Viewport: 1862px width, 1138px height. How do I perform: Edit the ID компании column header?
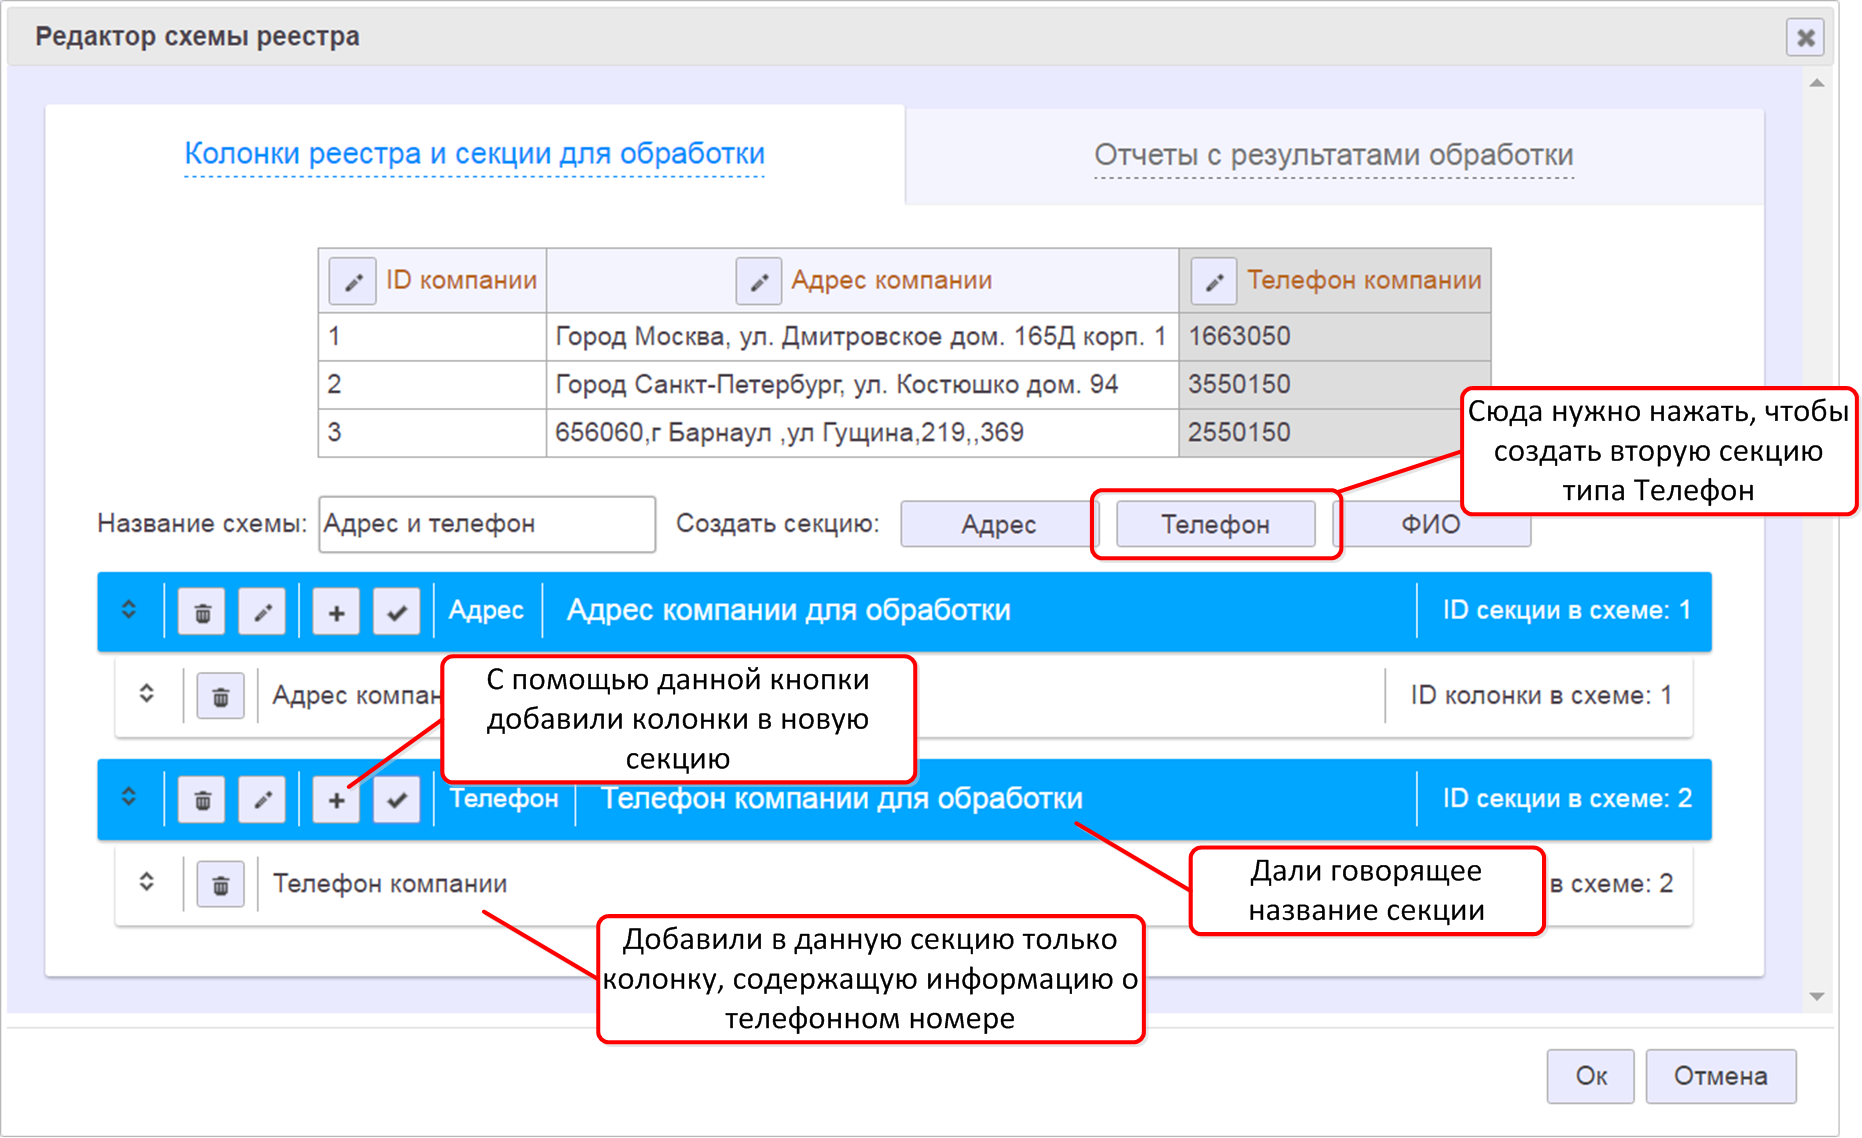click(x=353, y=281)
